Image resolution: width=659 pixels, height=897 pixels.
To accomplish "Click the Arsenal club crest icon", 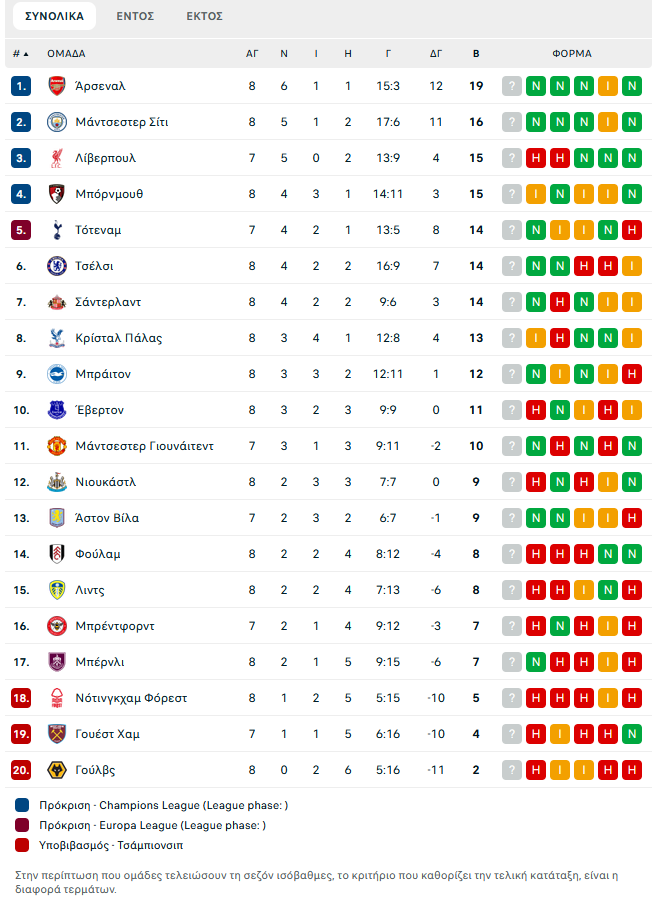I will [x=56, y=86].
